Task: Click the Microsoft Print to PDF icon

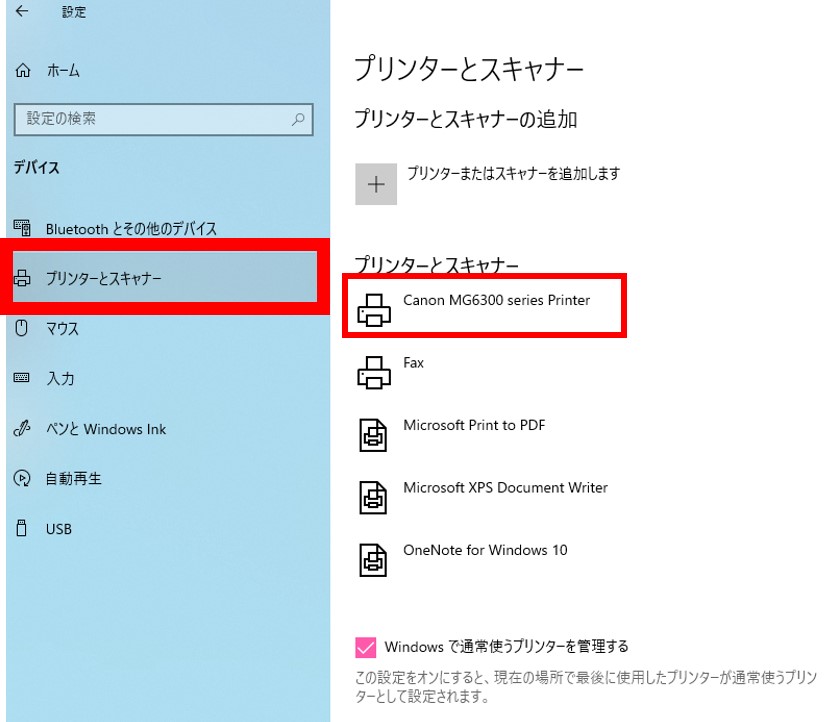Action: coord(373,435)
